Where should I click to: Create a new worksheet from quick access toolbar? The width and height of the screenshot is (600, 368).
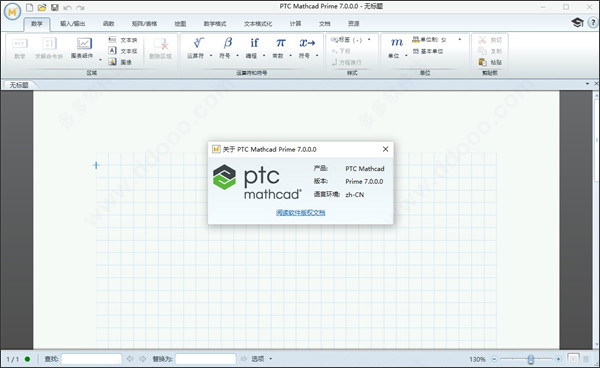pos(29,7)
